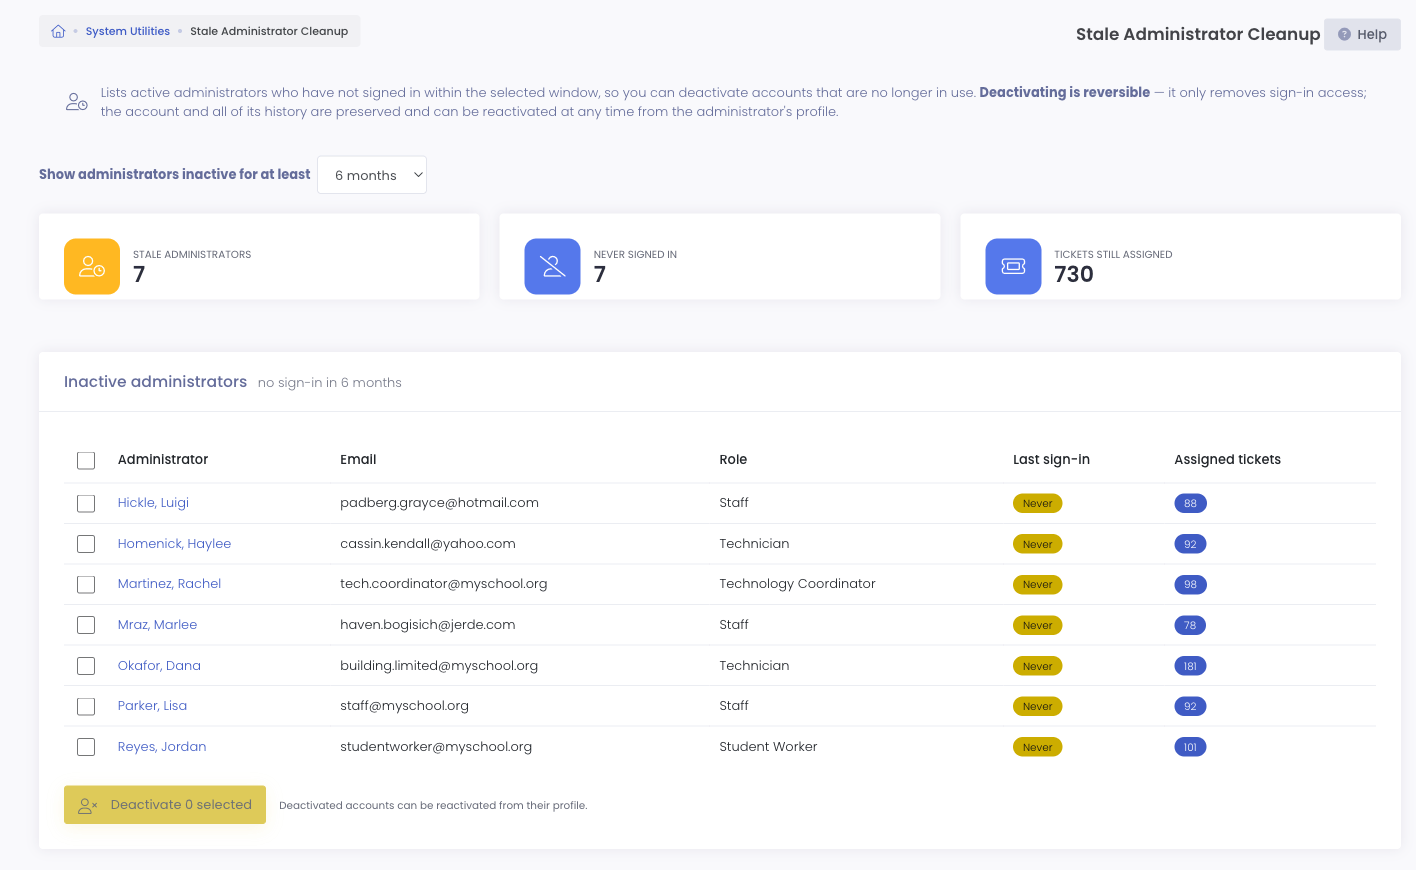Click the Role column header
Viewport: 1416px width, 870px height.
733,460
